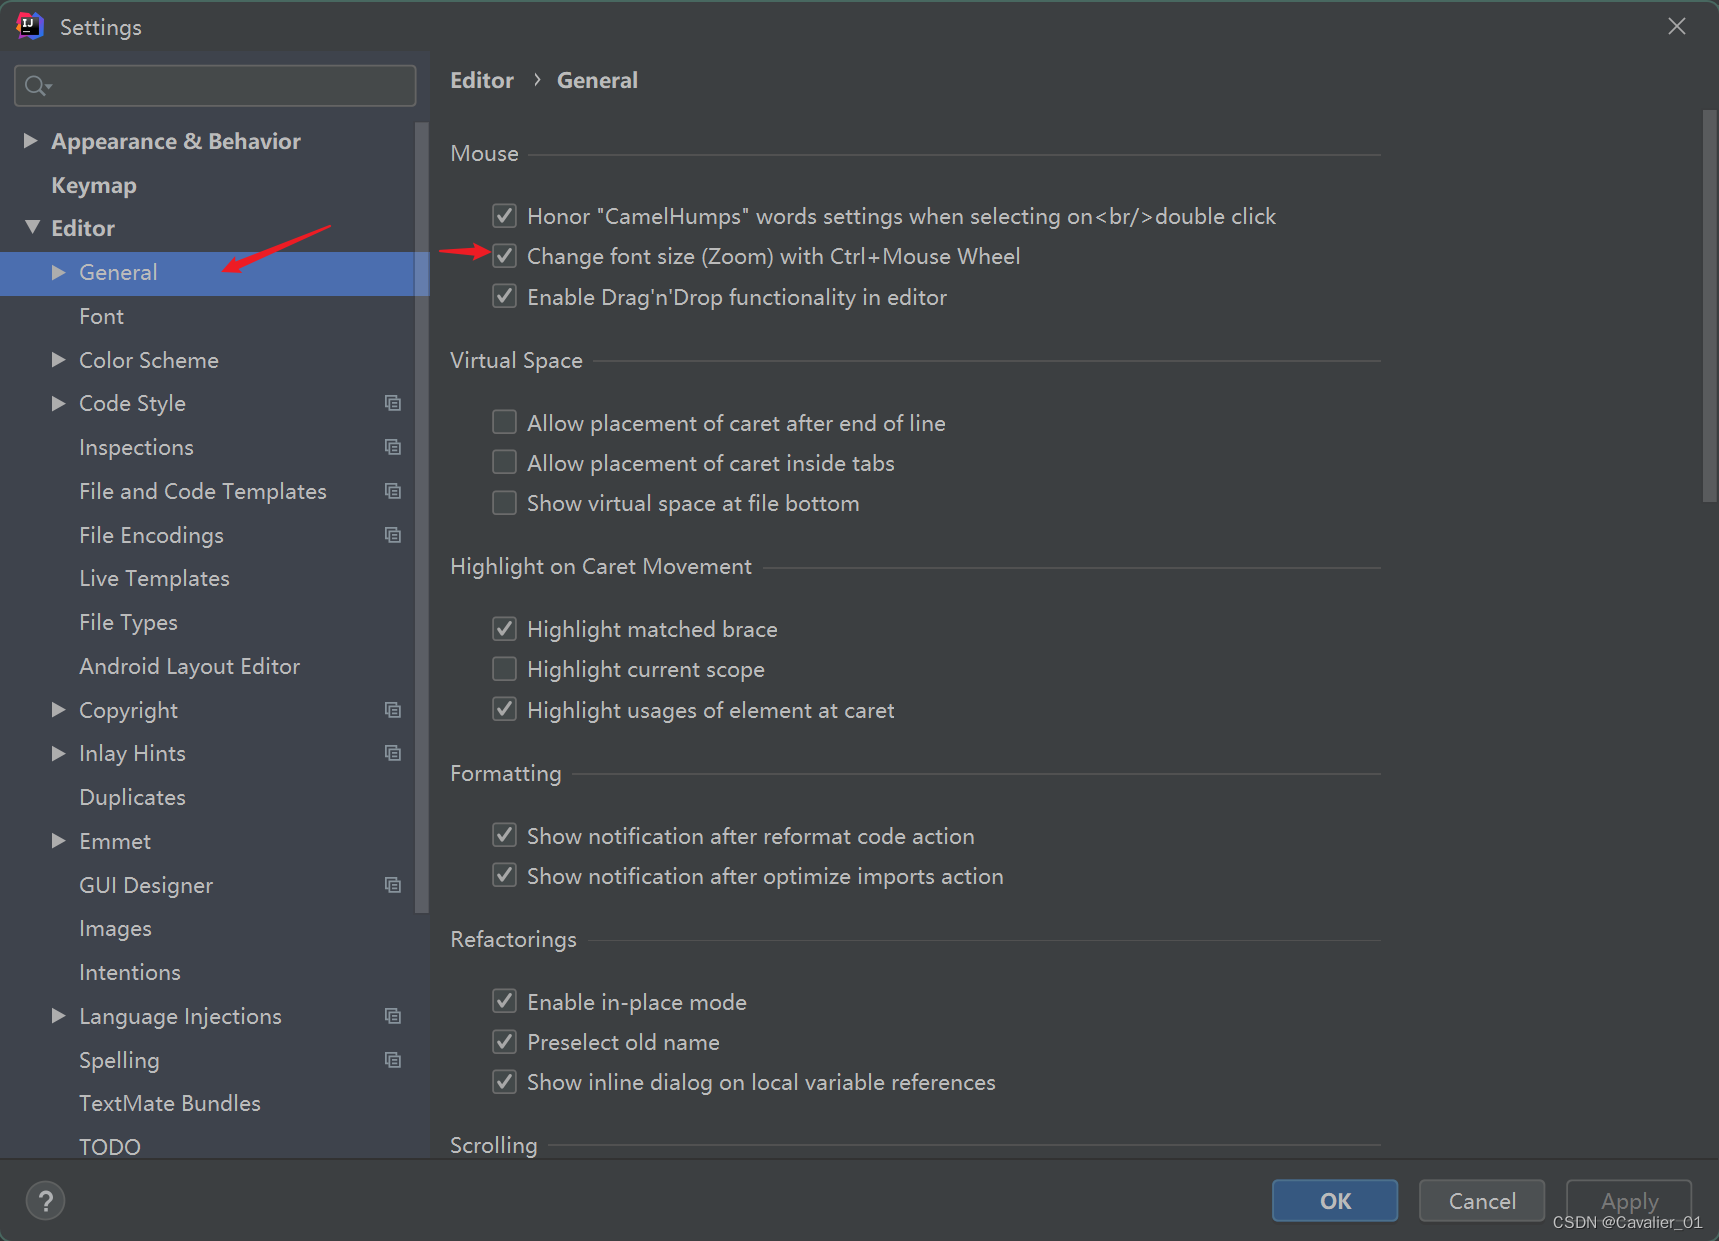
Task: Click the Apply button
Action: 1629,1200
